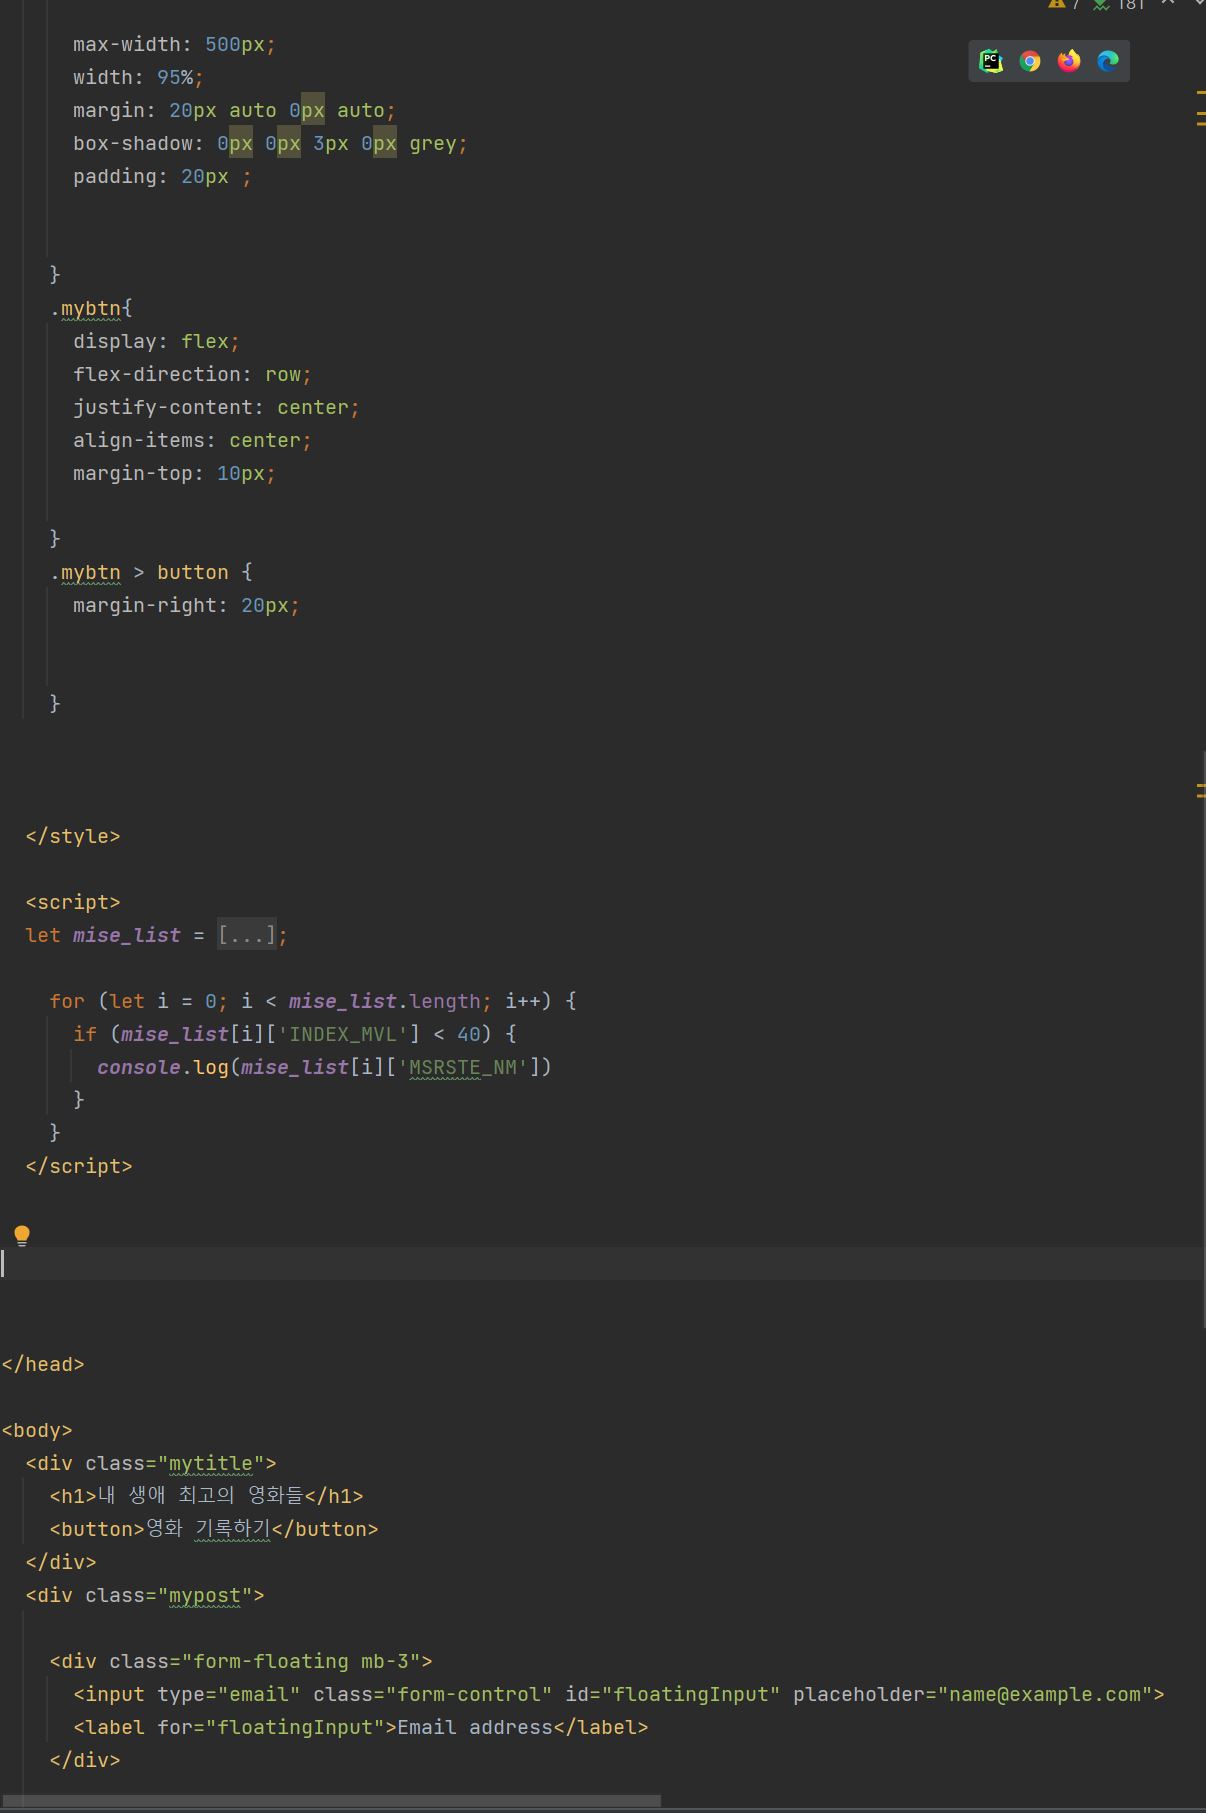Open the page in Firefox
The height and width of the screenshot is (1813, 1206).
pyautogui.click(x=1069, y=61)
